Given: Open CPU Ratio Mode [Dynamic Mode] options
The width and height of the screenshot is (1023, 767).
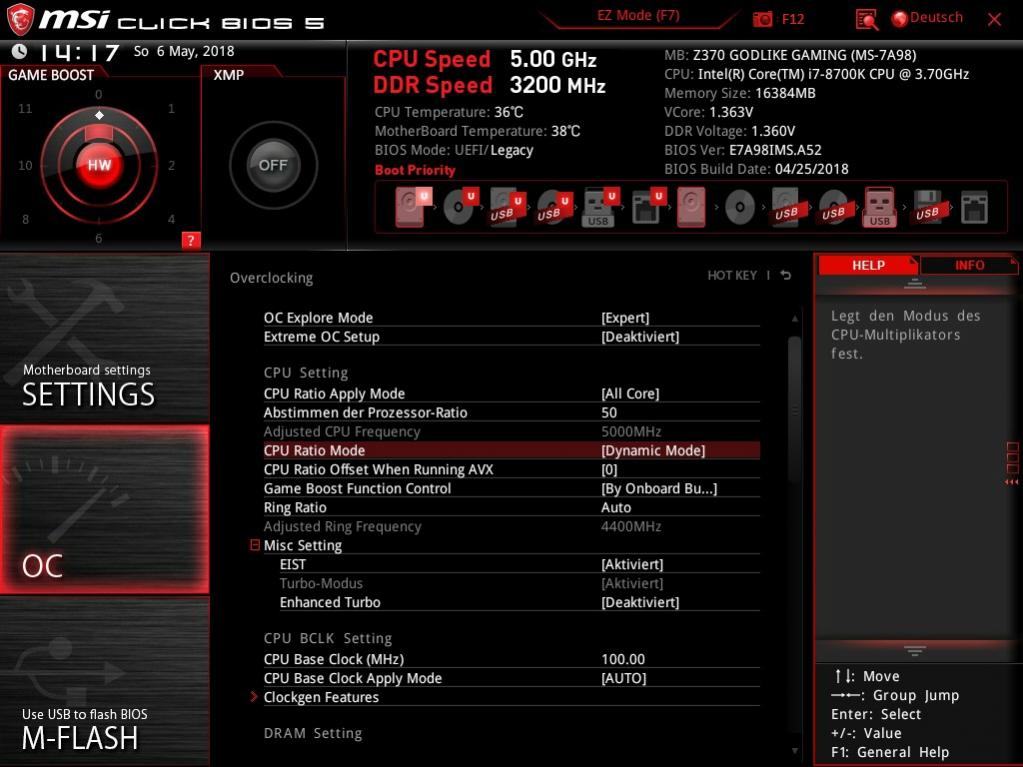Looking at the screenshot, I should click(653, 450).
